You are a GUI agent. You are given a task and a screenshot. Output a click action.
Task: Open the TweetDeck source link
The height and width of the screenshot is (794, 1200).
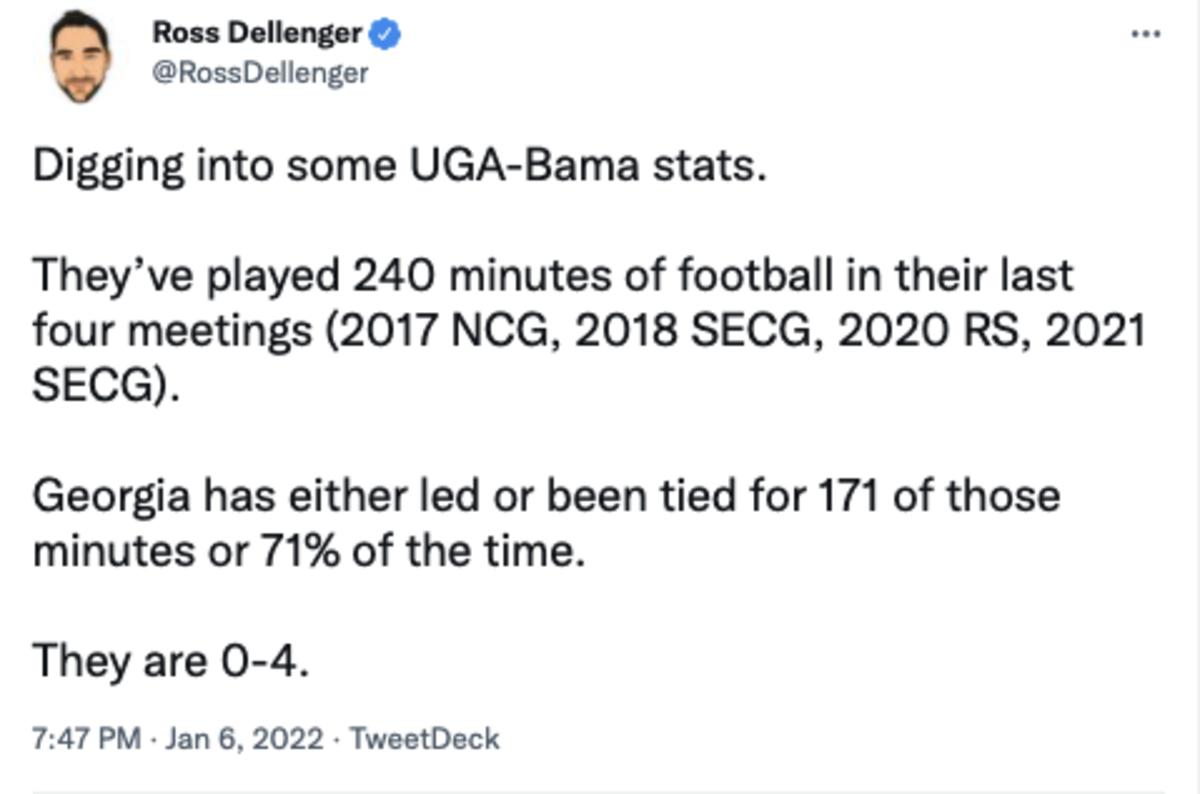(424, 740)
